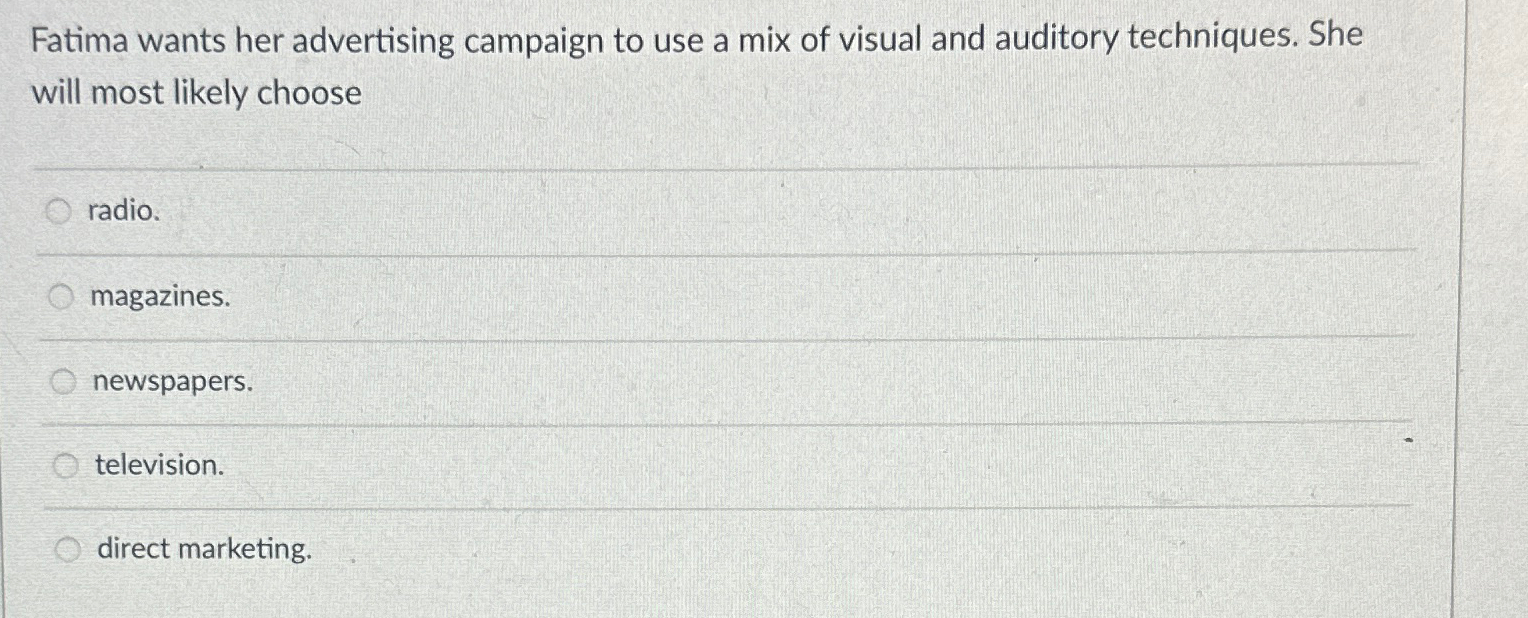Screen dimensions: 1528x618
Task: Select the third answer row
Action: (400, 381)
